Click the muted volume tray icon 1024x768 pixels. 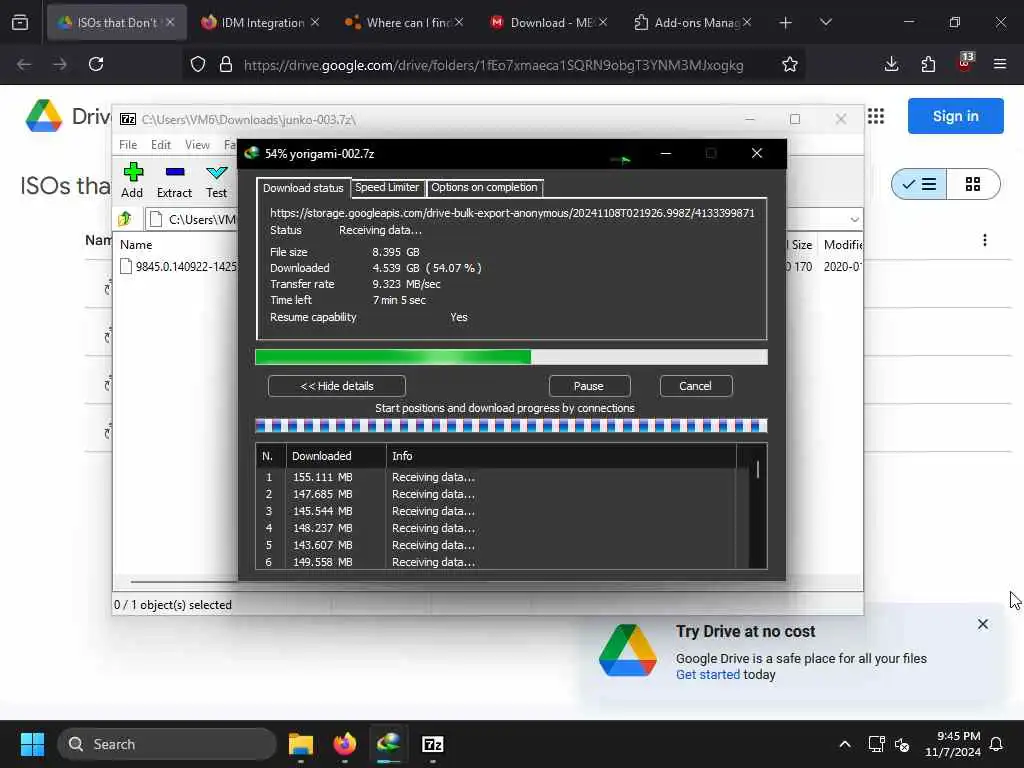903,744
